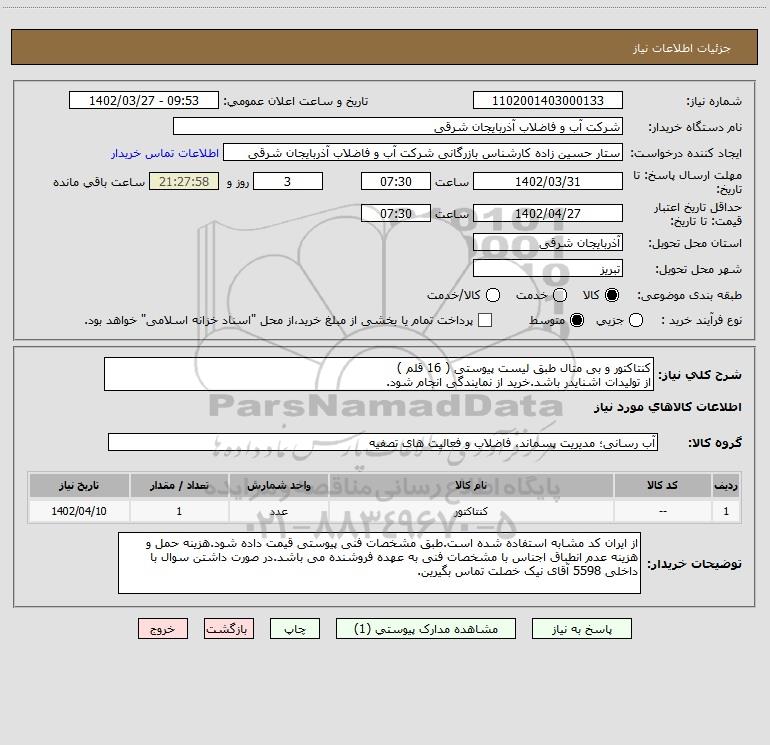Select the کالا/خدمت radio button
770x745 pixels.
point(493,295)
